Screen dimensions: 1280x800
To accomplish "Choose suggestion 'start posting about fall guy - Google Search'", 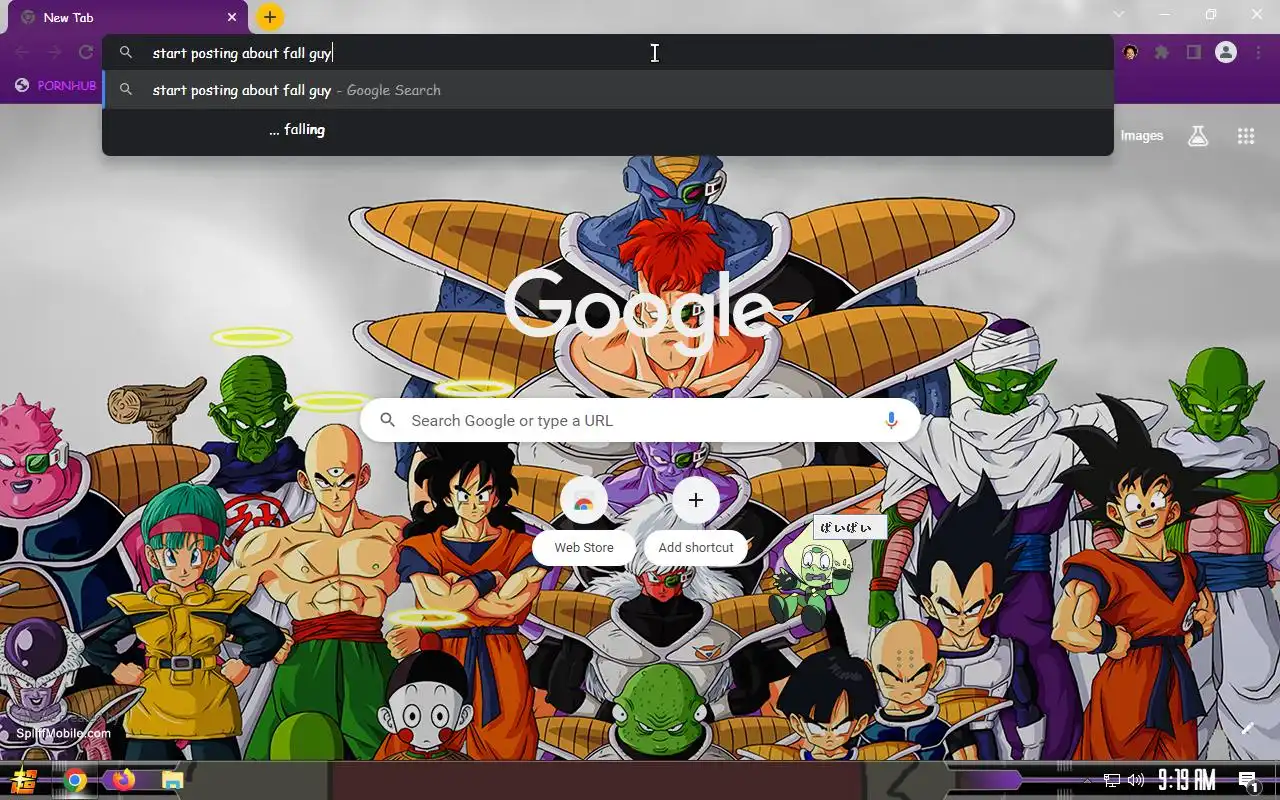I will 608,90.
